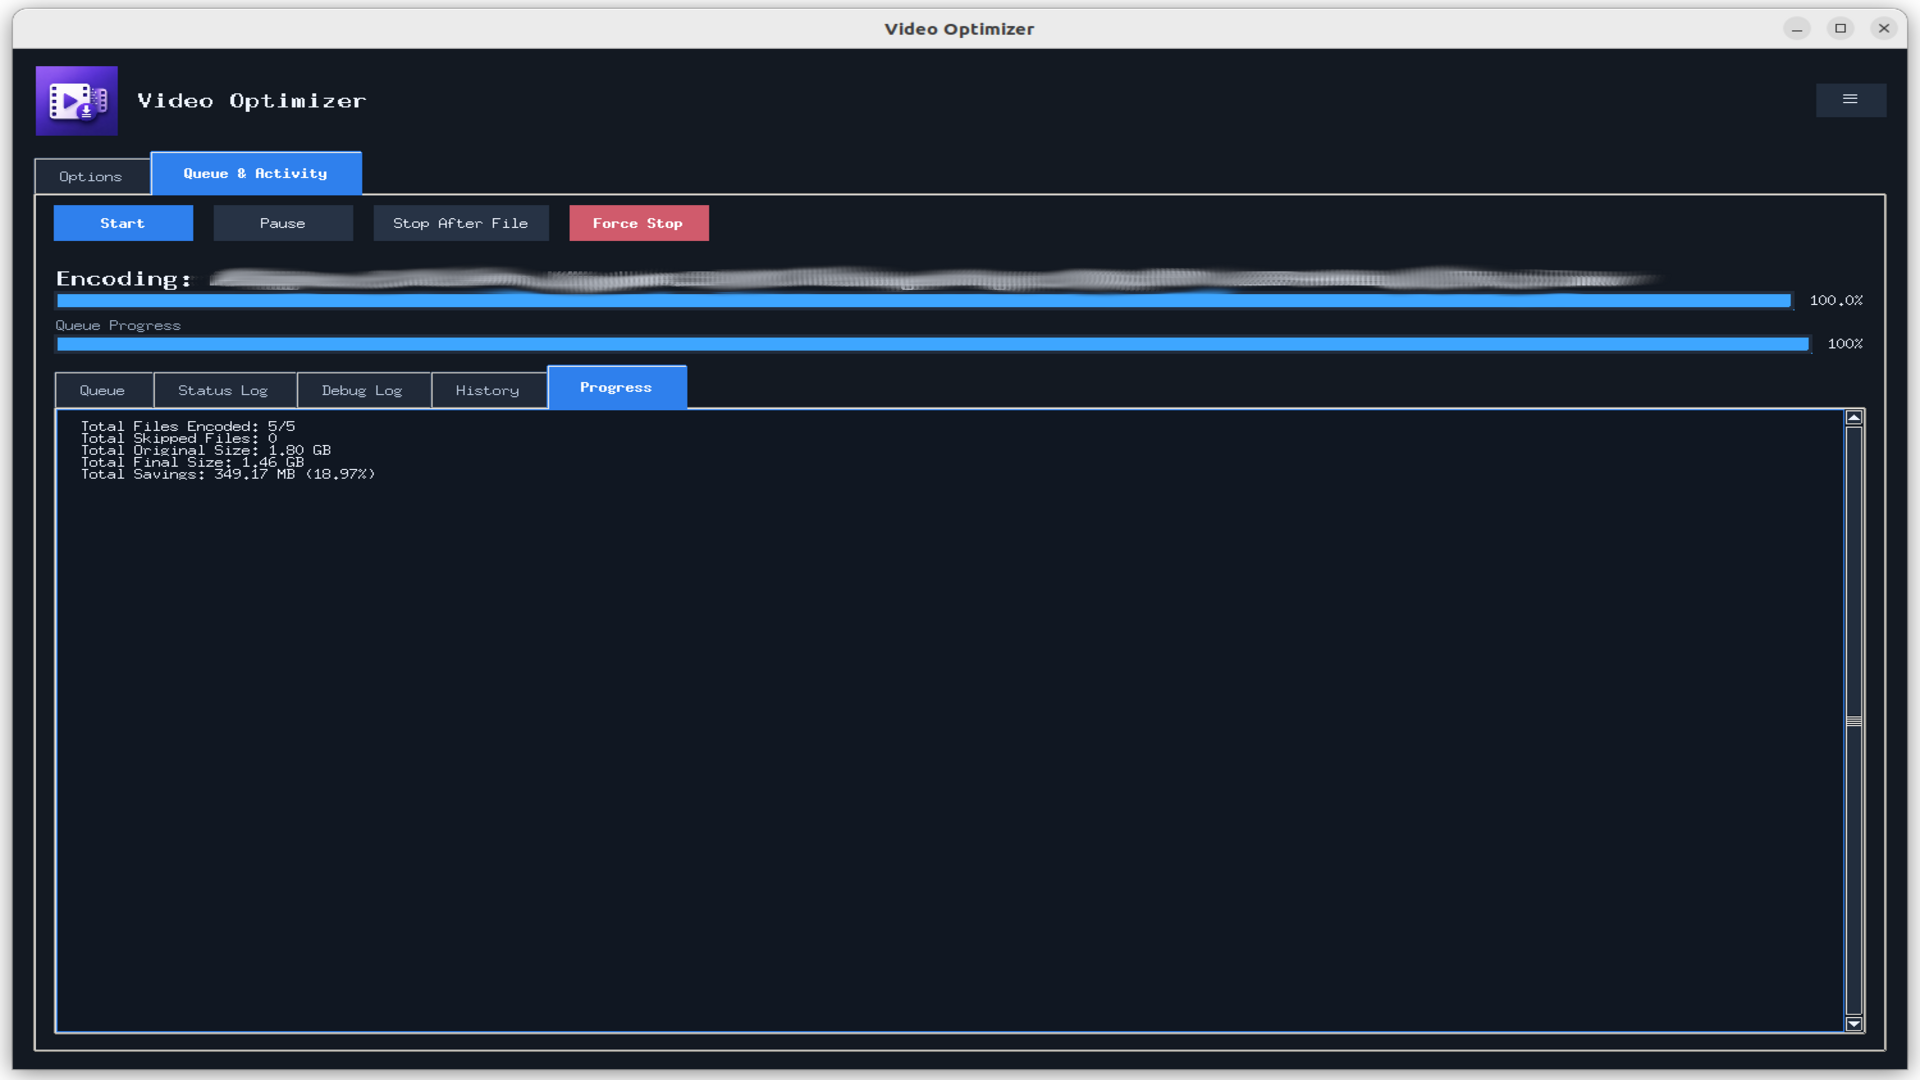Viewport: 1920px width, 1080px height.
Task: Open the Queue sub-tab
Action: tap(103, 391)
